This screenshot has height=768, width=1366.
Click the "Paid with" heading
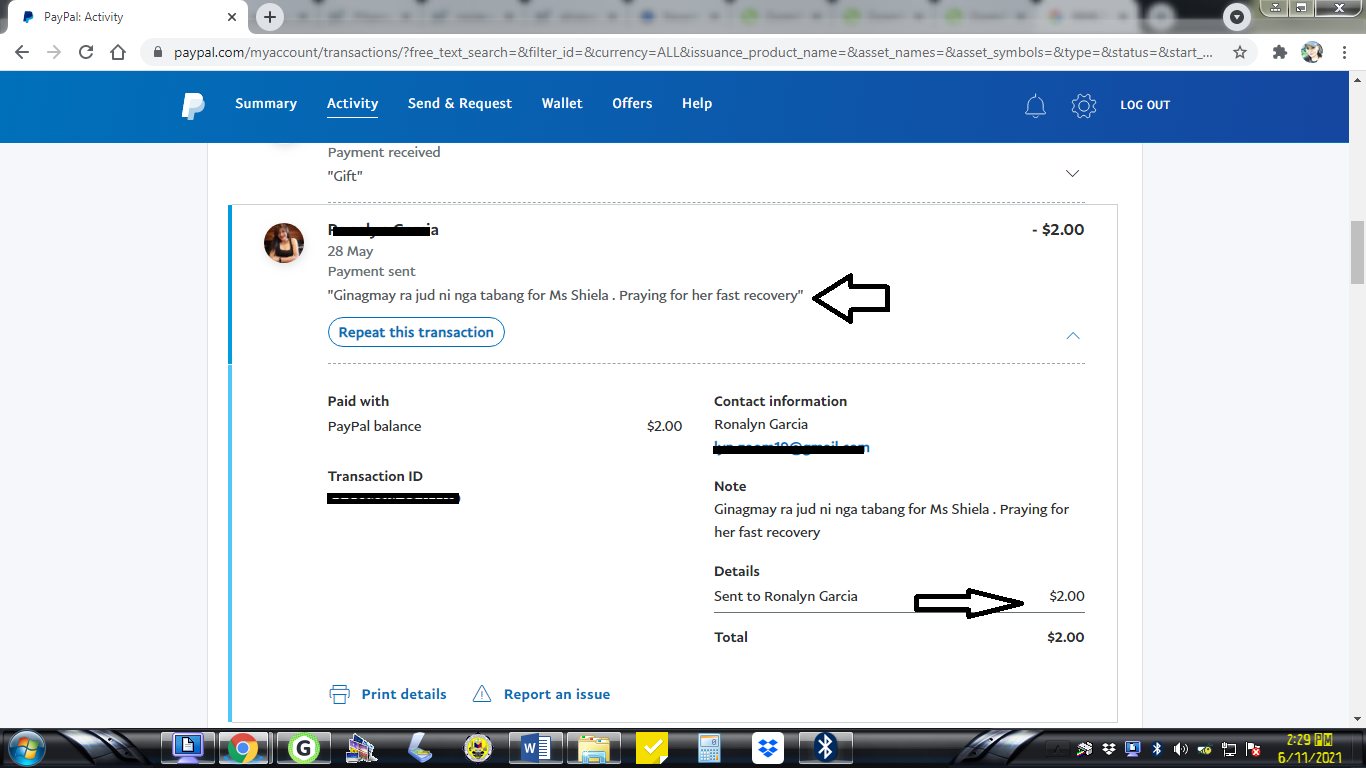(358, 401)
